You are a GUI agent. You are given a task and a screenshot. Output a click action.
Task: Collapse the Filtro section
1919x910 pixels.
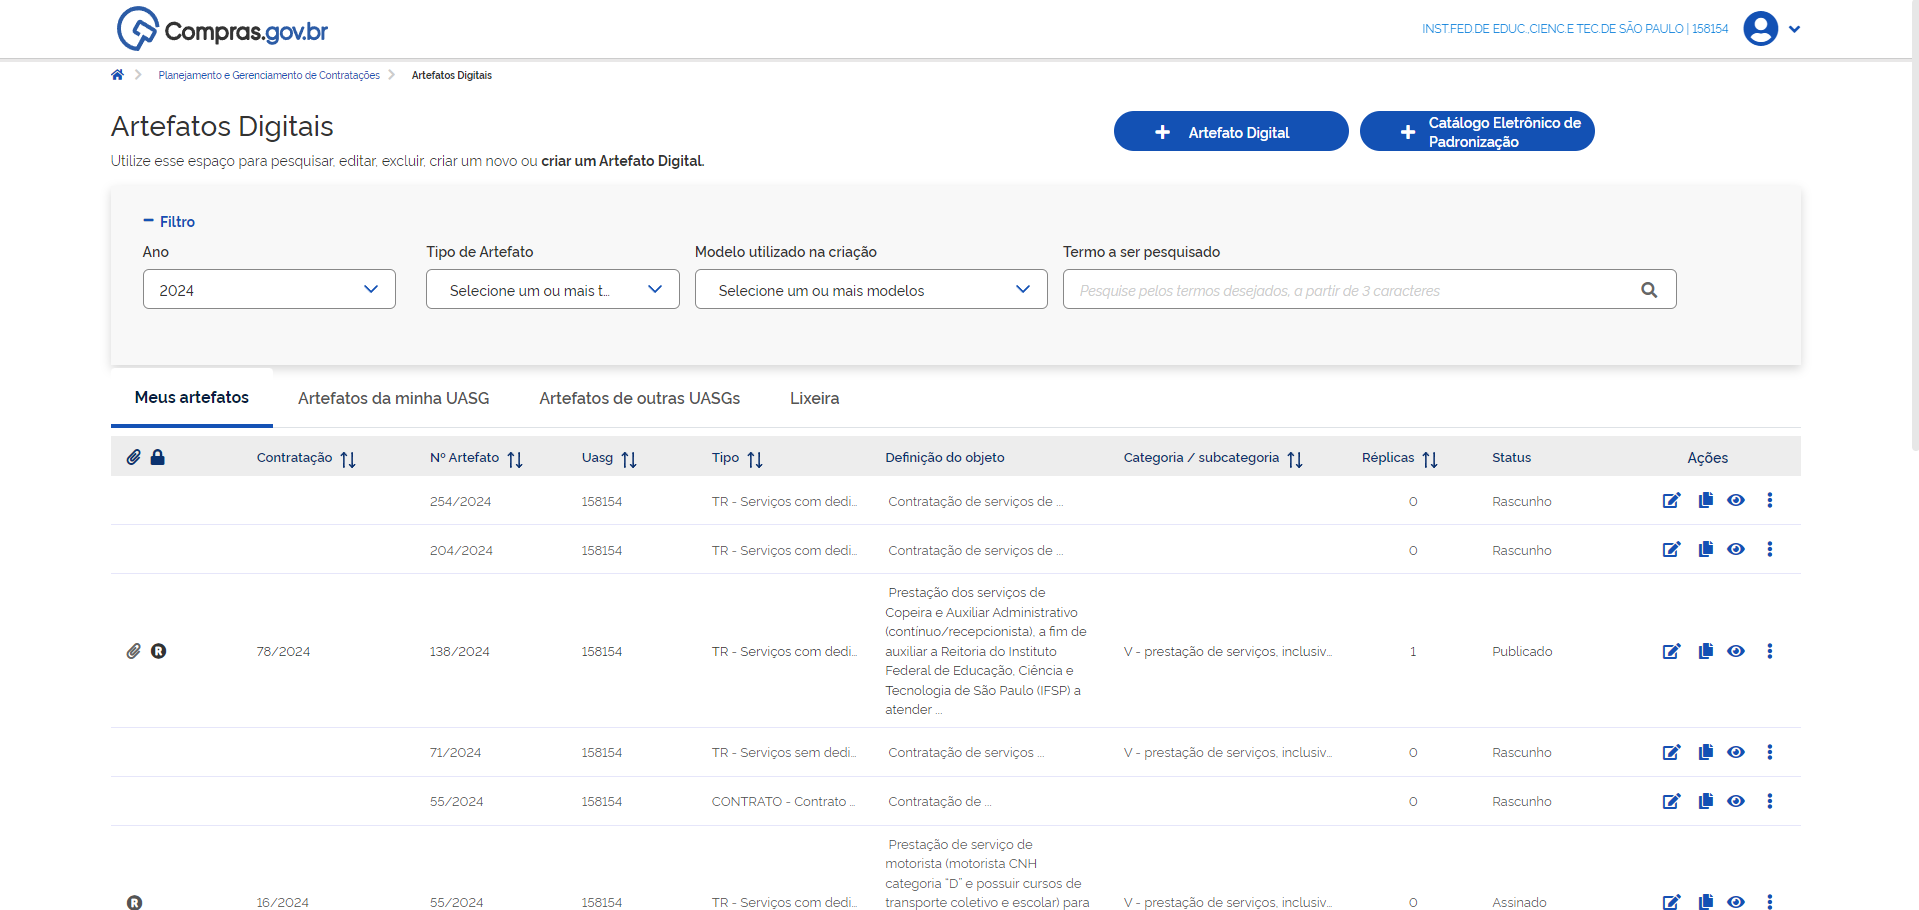coord(169,221)
